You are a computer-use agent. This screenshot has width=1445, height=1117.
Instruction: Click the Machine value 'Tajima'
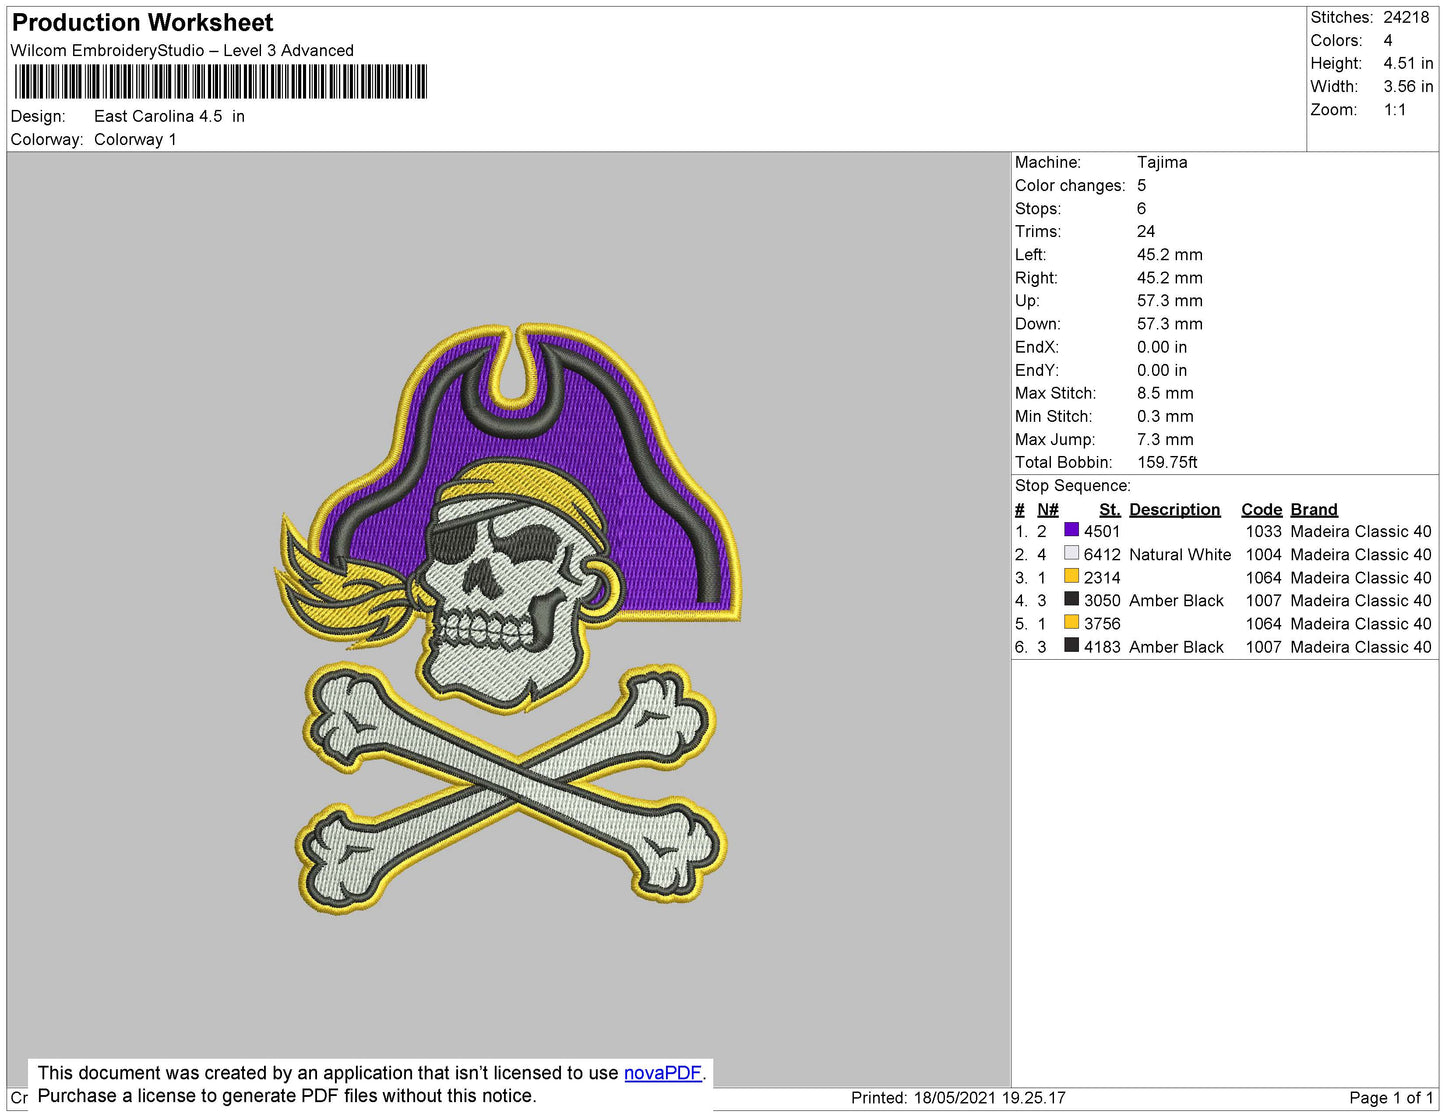[x=1162, y=162]
